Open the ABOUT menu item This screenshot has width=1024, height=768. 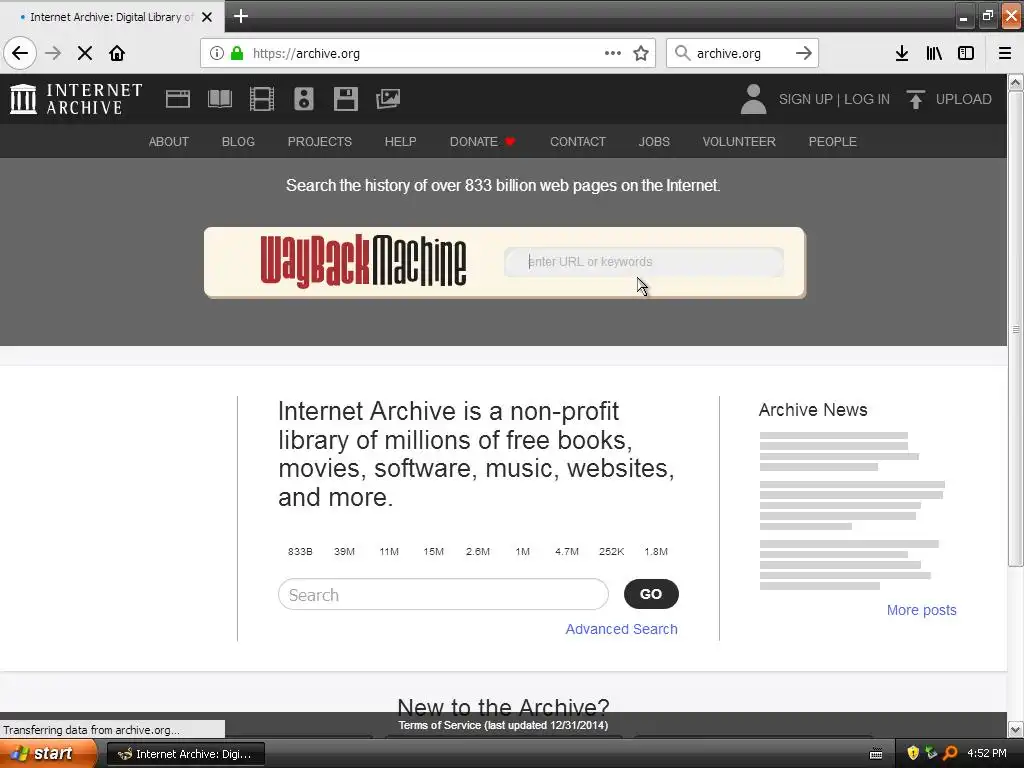[x=168, y=142]
